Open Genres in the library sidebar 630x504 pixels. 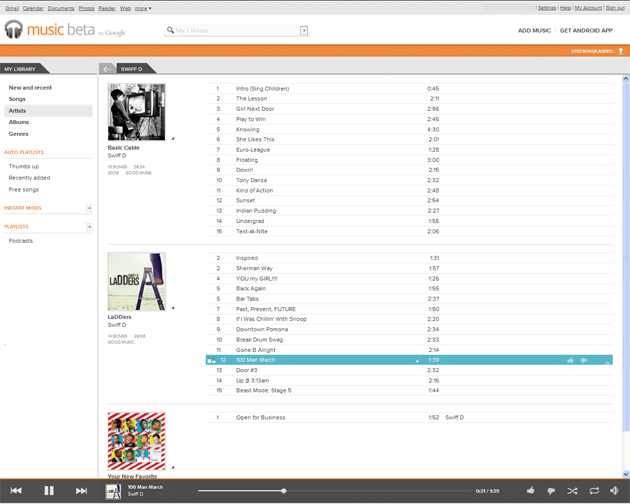point(18,134)
